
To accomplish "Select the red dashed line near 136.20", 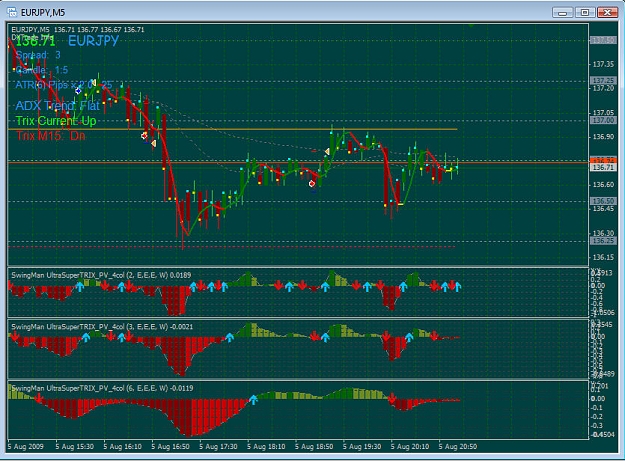I will [x=232, y=247].
